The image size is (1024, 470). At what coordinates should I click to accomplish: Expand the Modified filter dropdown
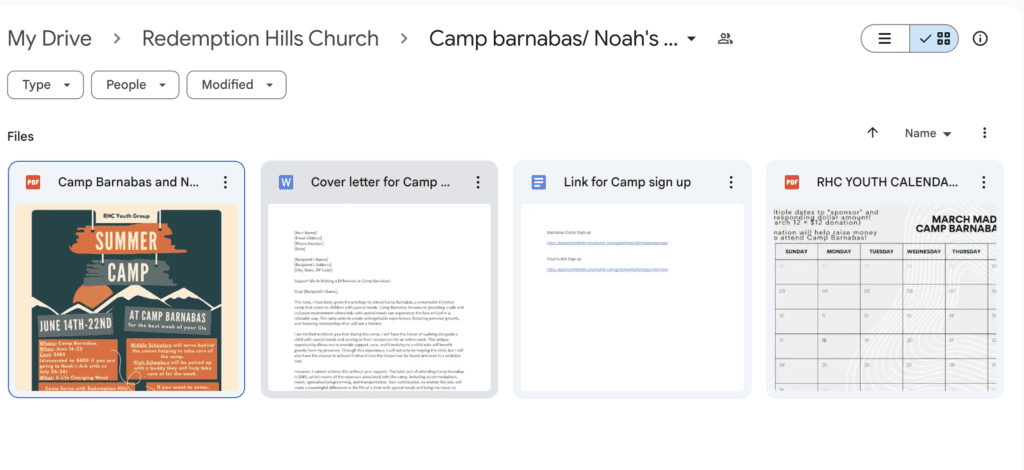236,85
